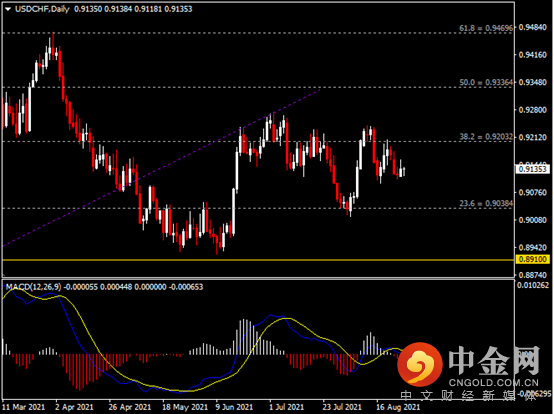Click the 0.90080 price axis label
The image size is (554, 414).
click(x=532, y=220)
